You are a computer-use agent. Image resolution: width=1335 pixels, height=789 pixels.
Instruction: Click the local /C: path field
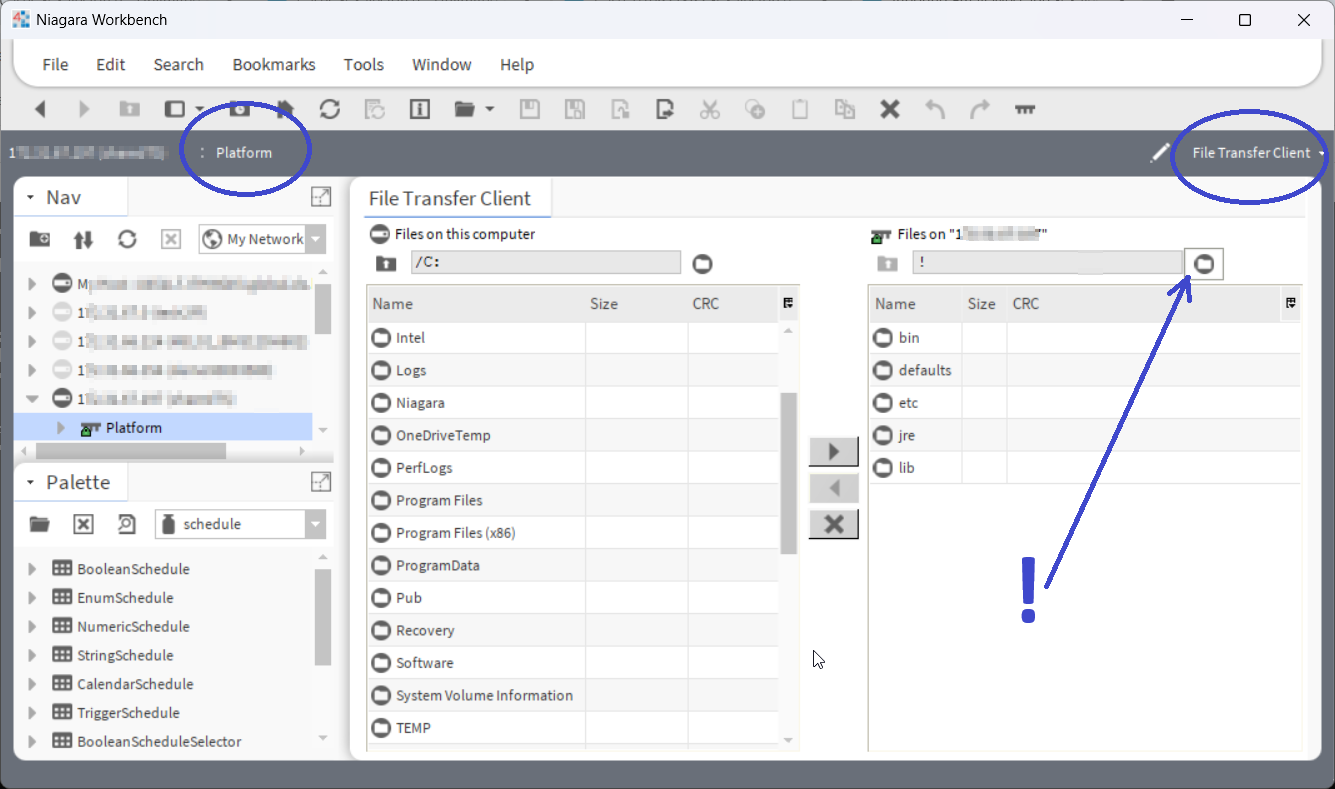coord(546,263)
